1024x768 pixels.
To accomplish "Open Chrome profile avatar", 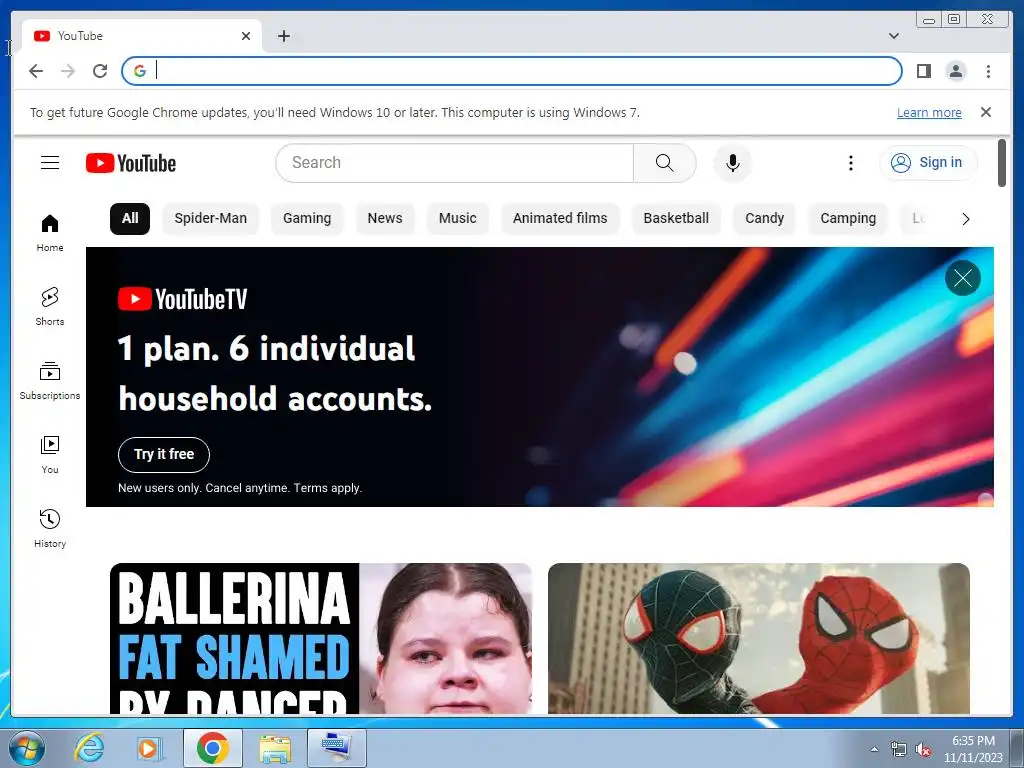I will [955, 71].
